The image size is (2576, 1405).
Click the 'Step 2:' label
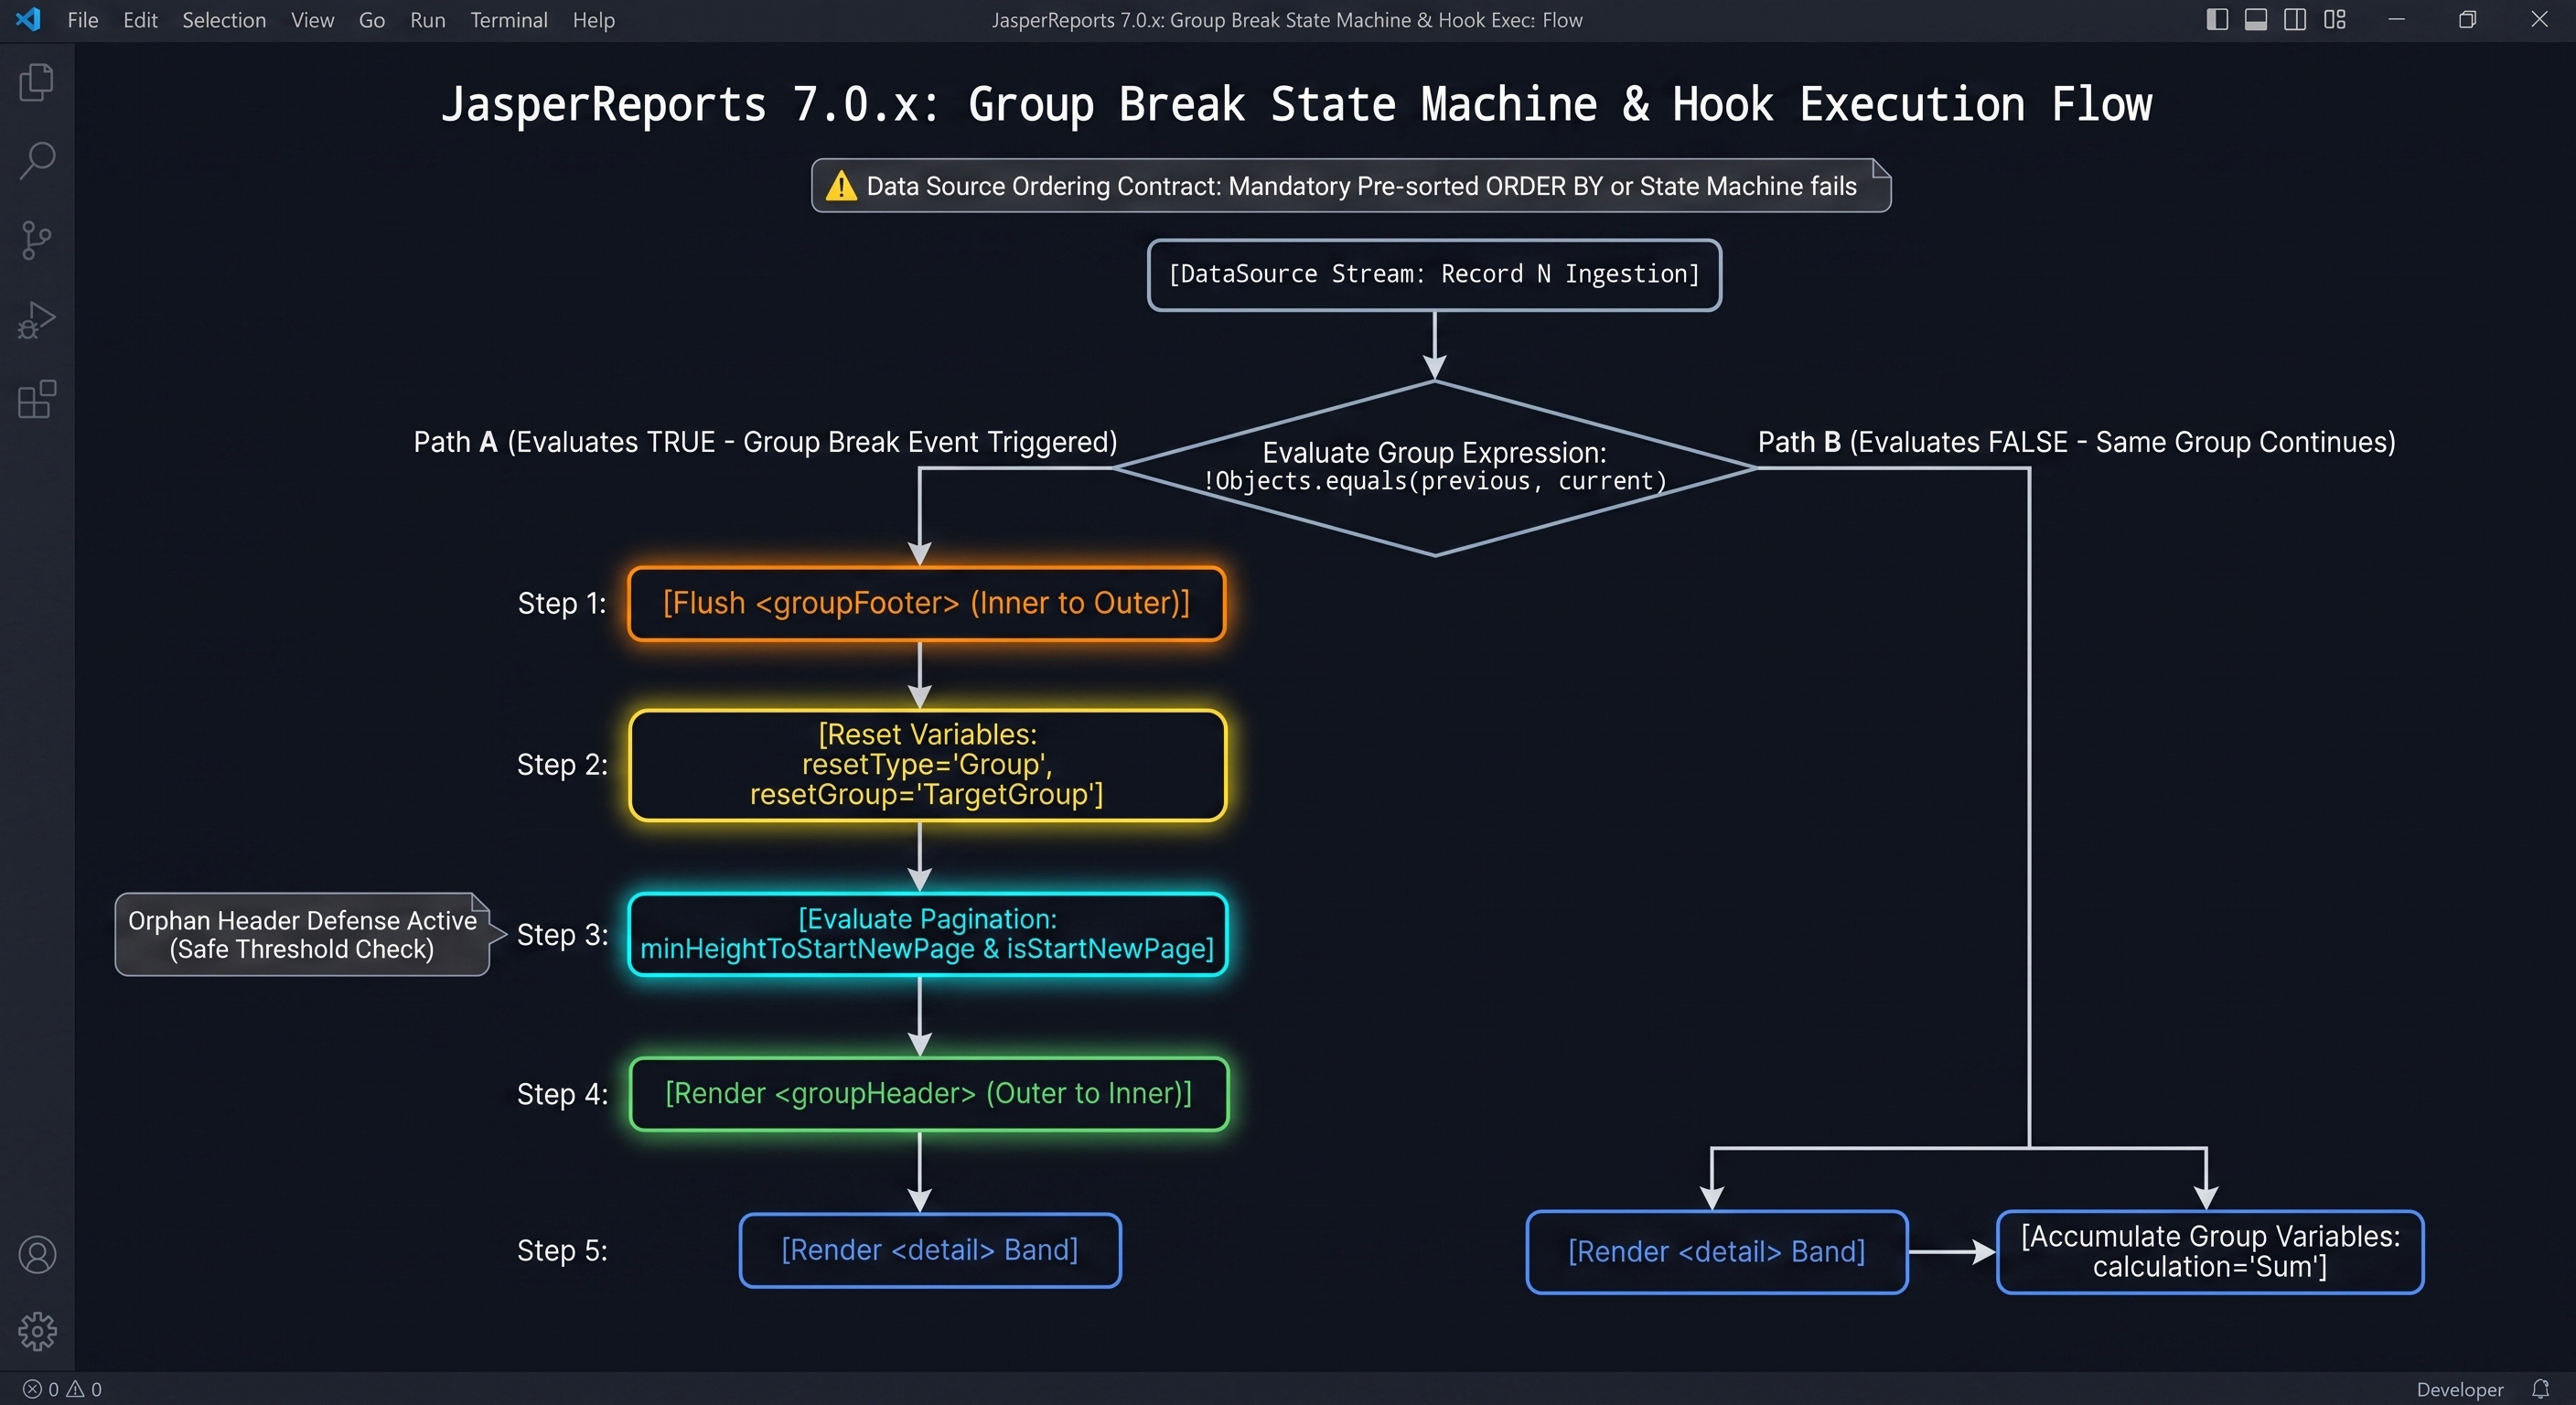562,764
